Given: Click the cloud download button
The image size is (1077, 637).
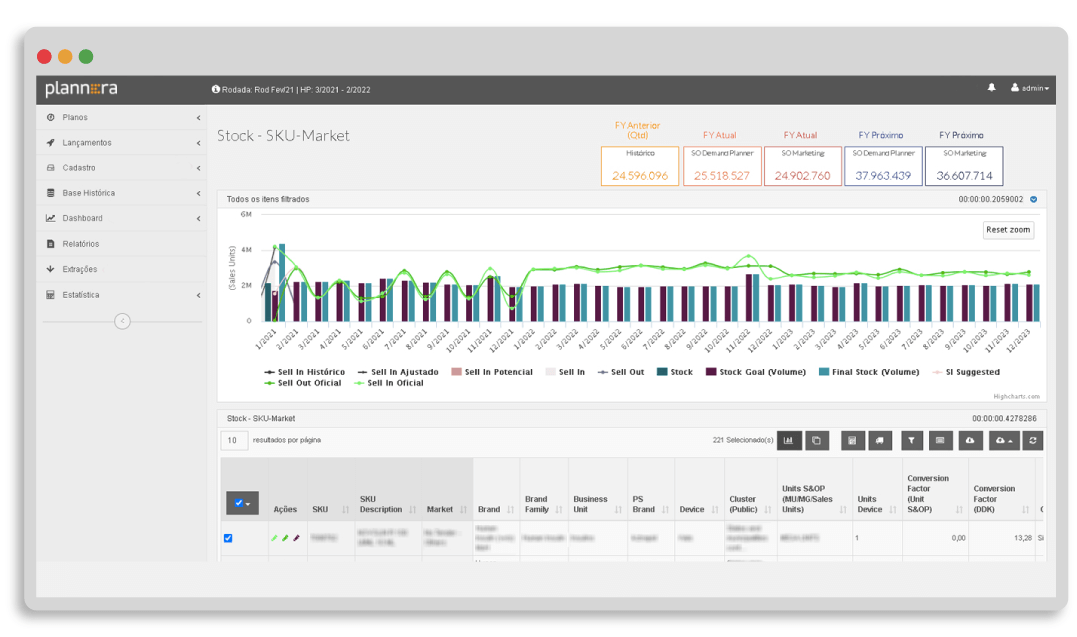Looking at the screenshot, I should coord(970,440).
